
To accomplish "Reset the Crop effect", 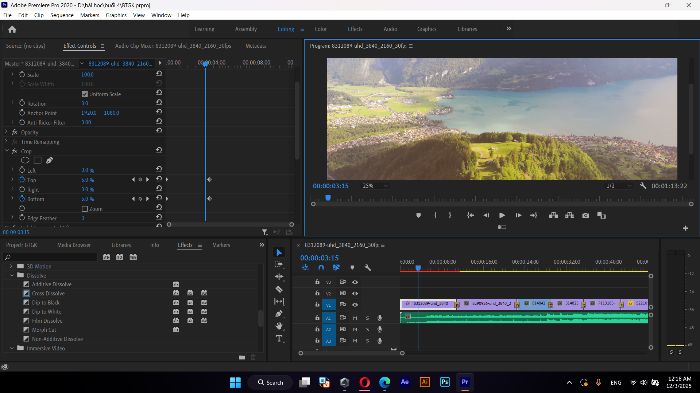I will [x=159, y=150].
